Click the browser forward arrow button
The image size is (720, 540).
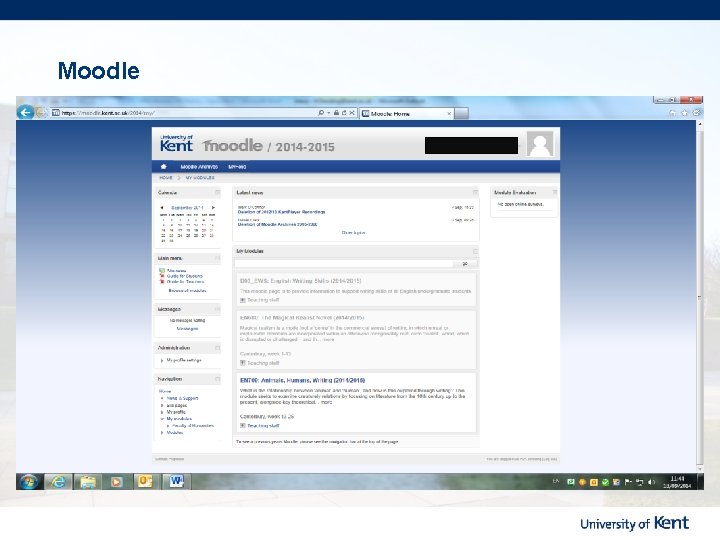41,112
